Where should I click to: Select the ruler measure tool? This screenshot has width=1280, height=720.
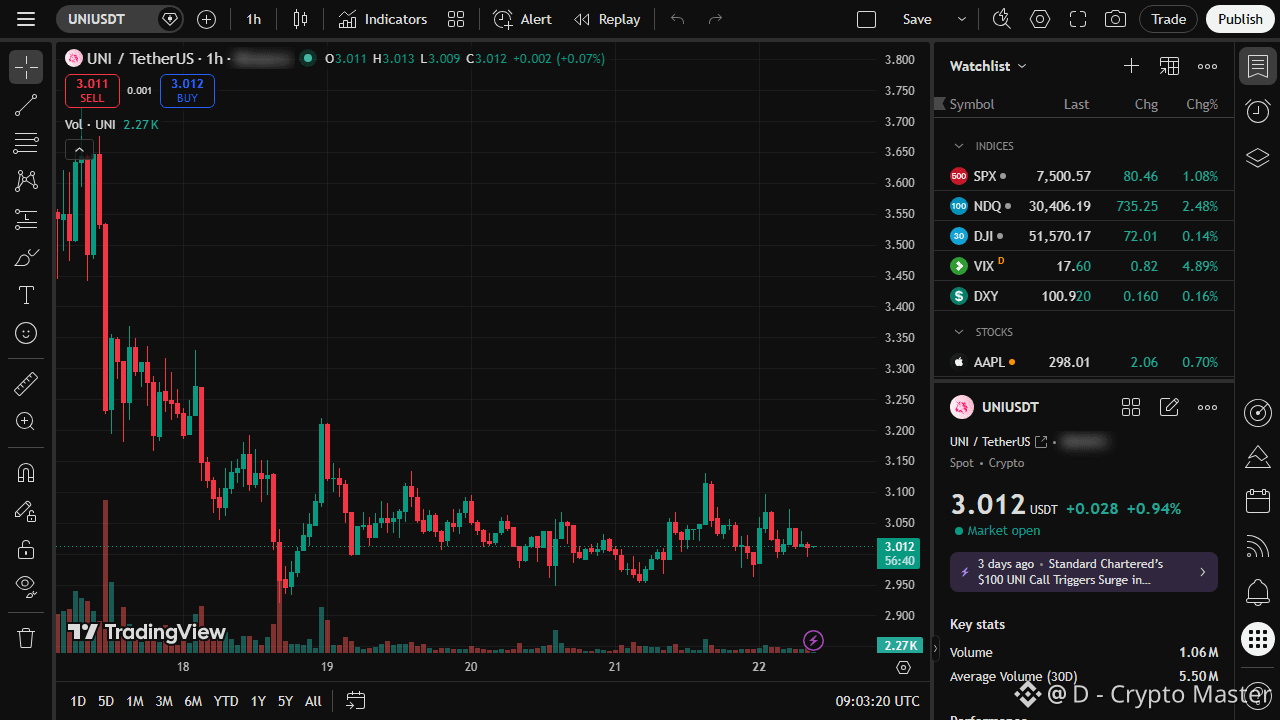click(26, 383)
